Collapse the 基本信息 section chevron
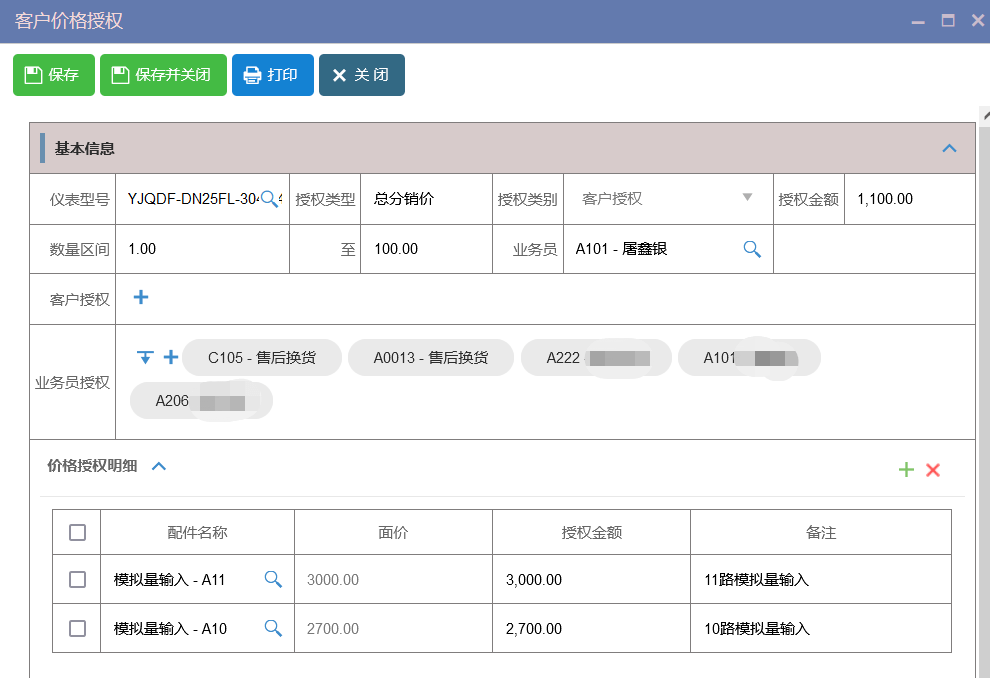 (949, 147)
